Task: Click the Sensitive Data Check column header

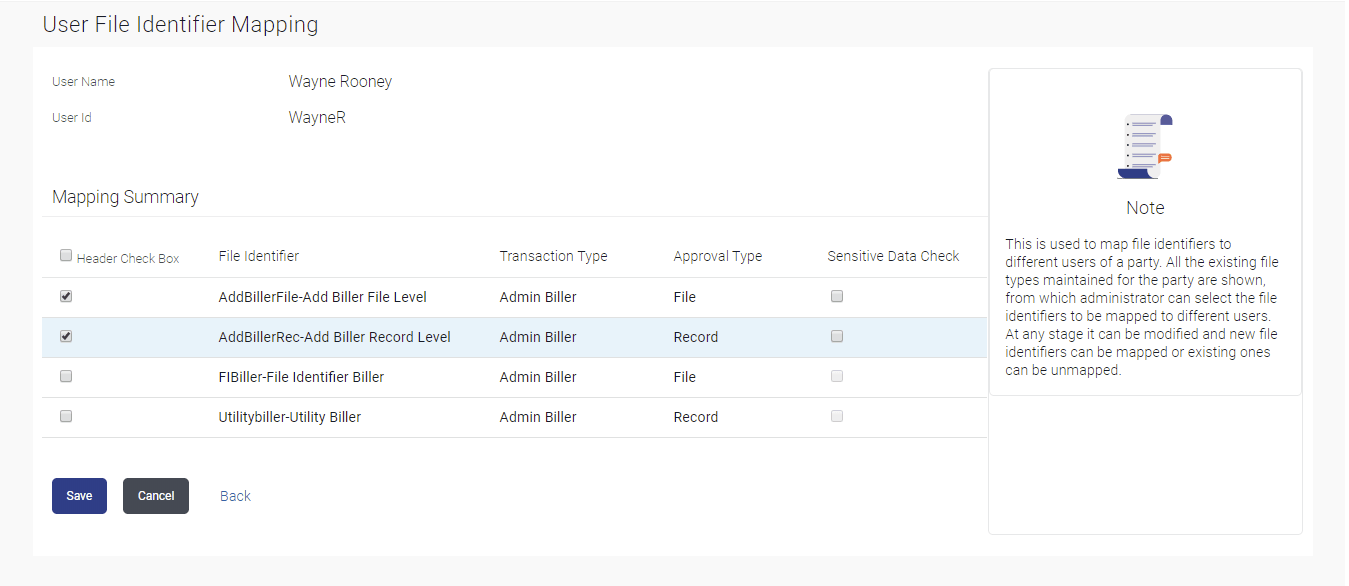Action: [x=893, y=256]
